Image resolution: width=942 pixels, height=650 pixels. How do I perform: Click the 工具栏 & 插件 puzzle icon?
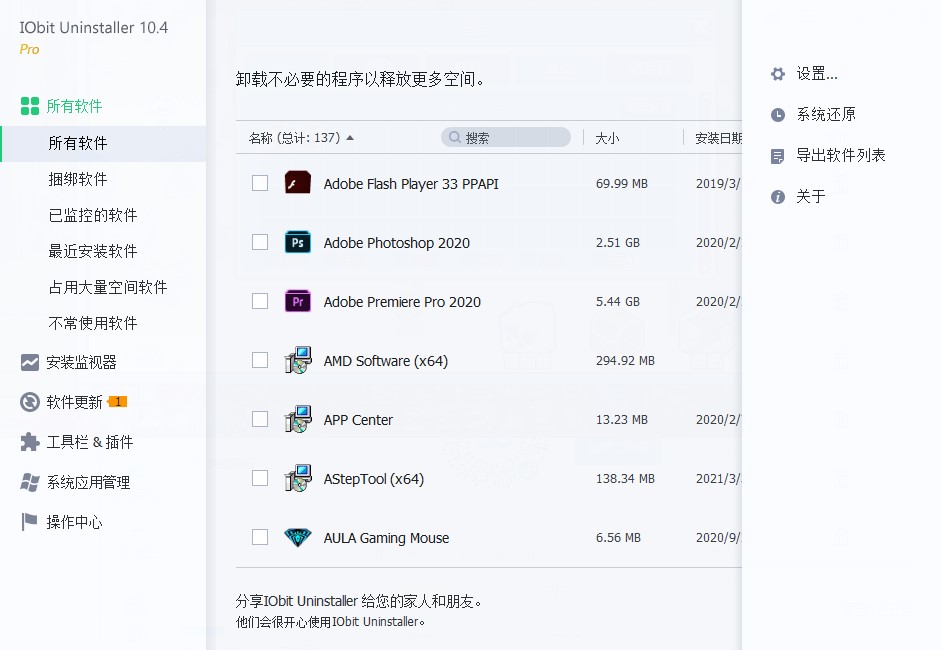coord(27,442)
